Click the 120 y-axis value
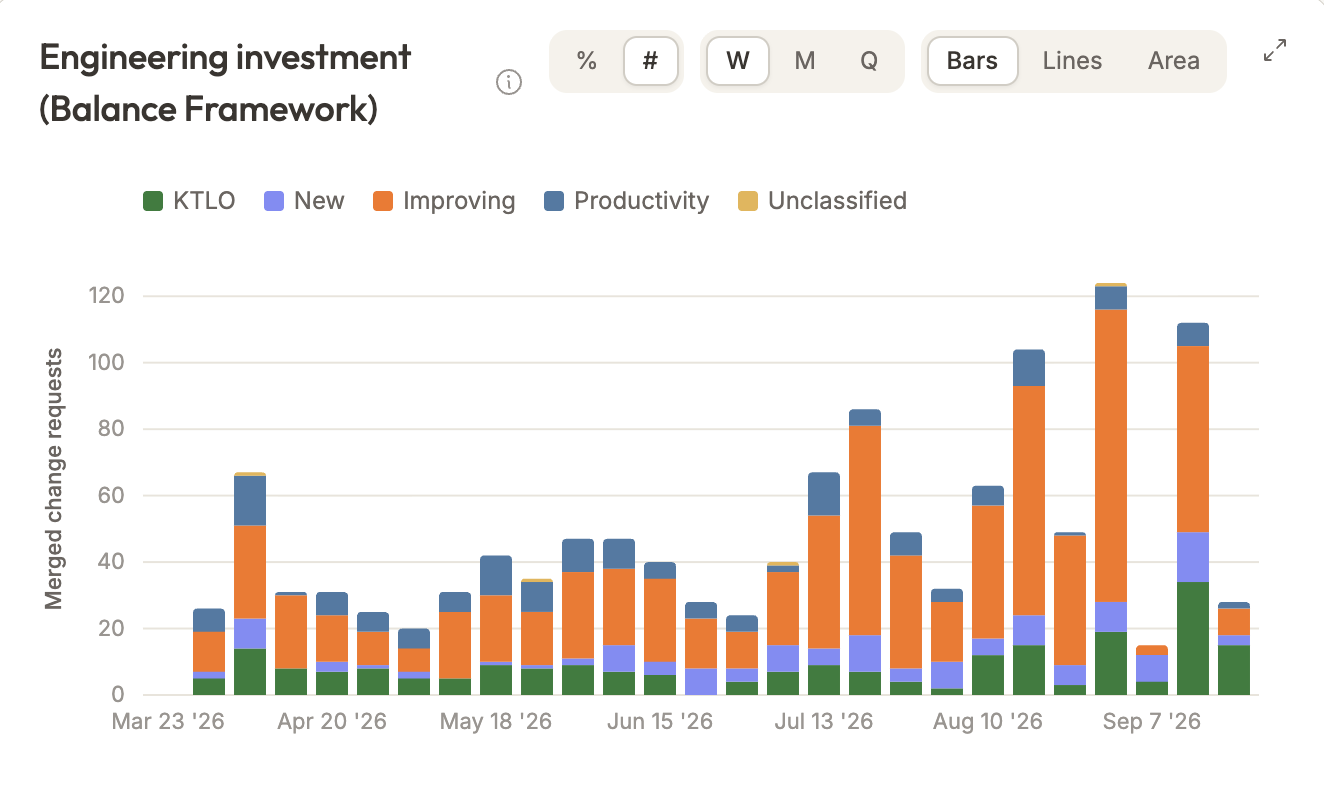1324x788 pixels. 105,296
